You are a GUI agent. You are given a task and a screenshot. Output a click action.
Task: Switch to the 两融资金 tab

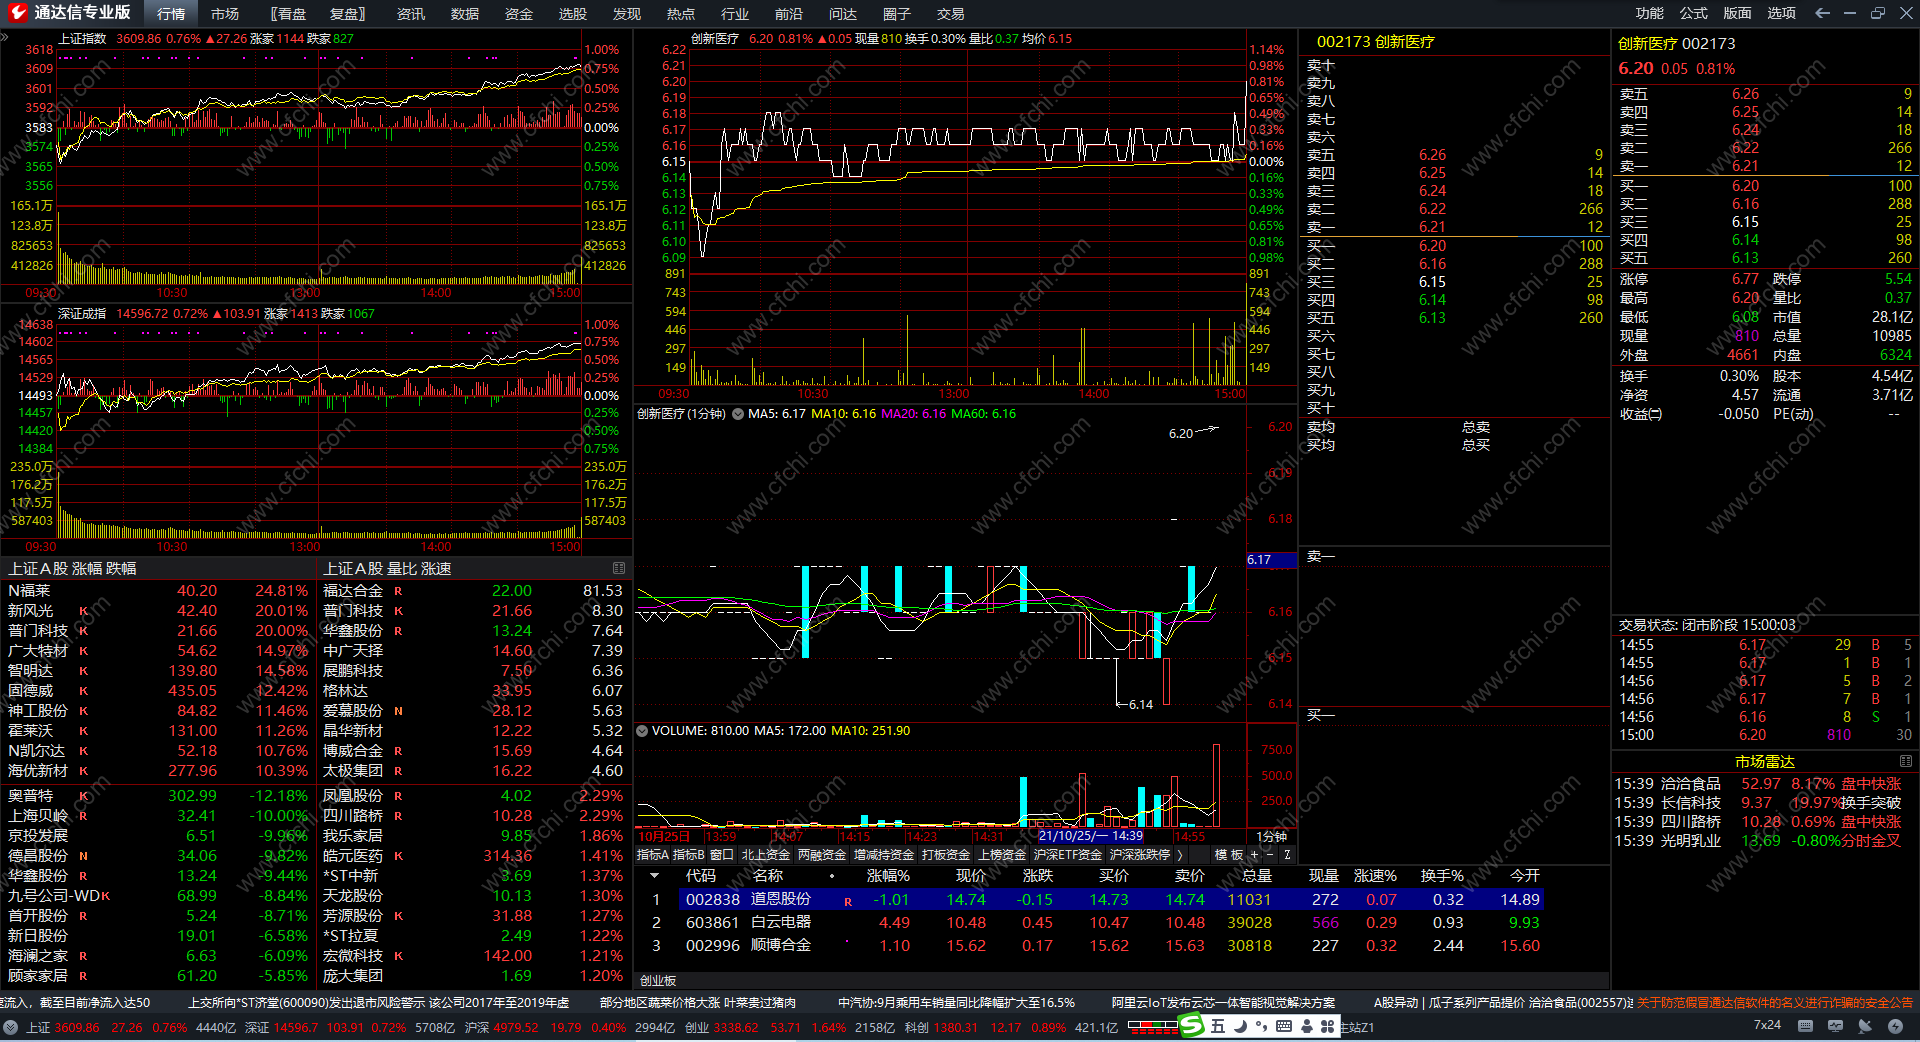tap(822, 855)
